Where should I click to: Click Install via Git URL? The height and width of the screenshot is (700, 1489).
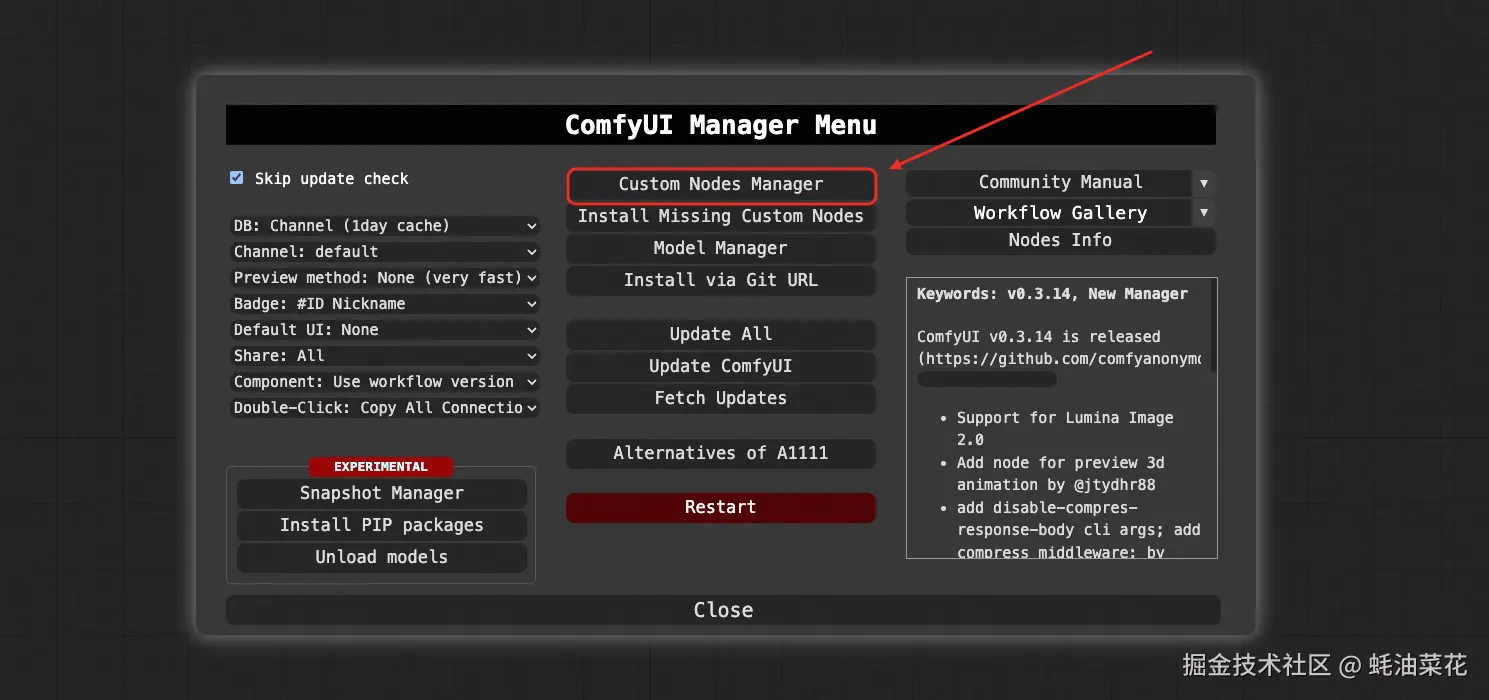[x=721, y=280]
